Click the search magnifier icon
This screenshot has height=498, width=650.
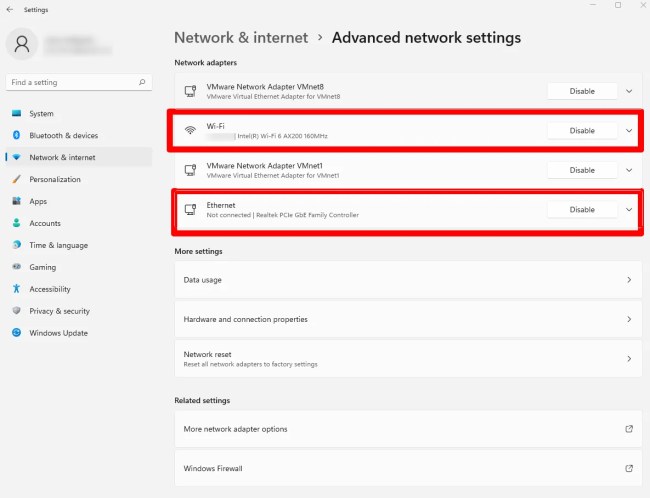pos(142,82)
